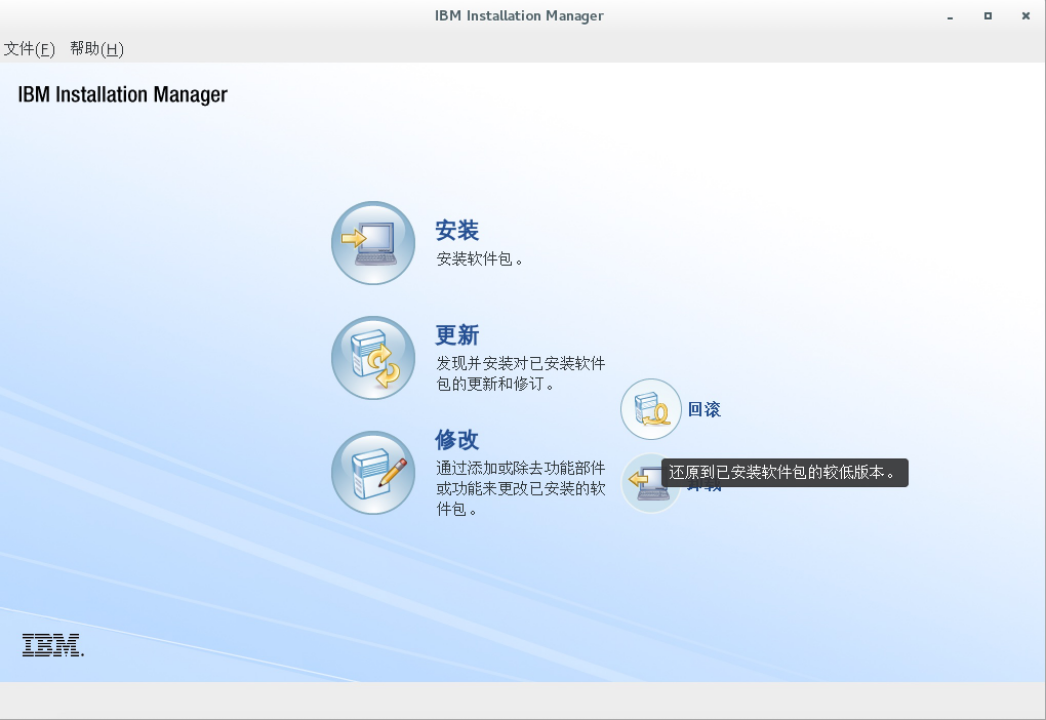1046x720 pixels.
Task: Click the 还原到已安装软件包 tooltip
Action: pyautogui.click(x=785, y=473)
